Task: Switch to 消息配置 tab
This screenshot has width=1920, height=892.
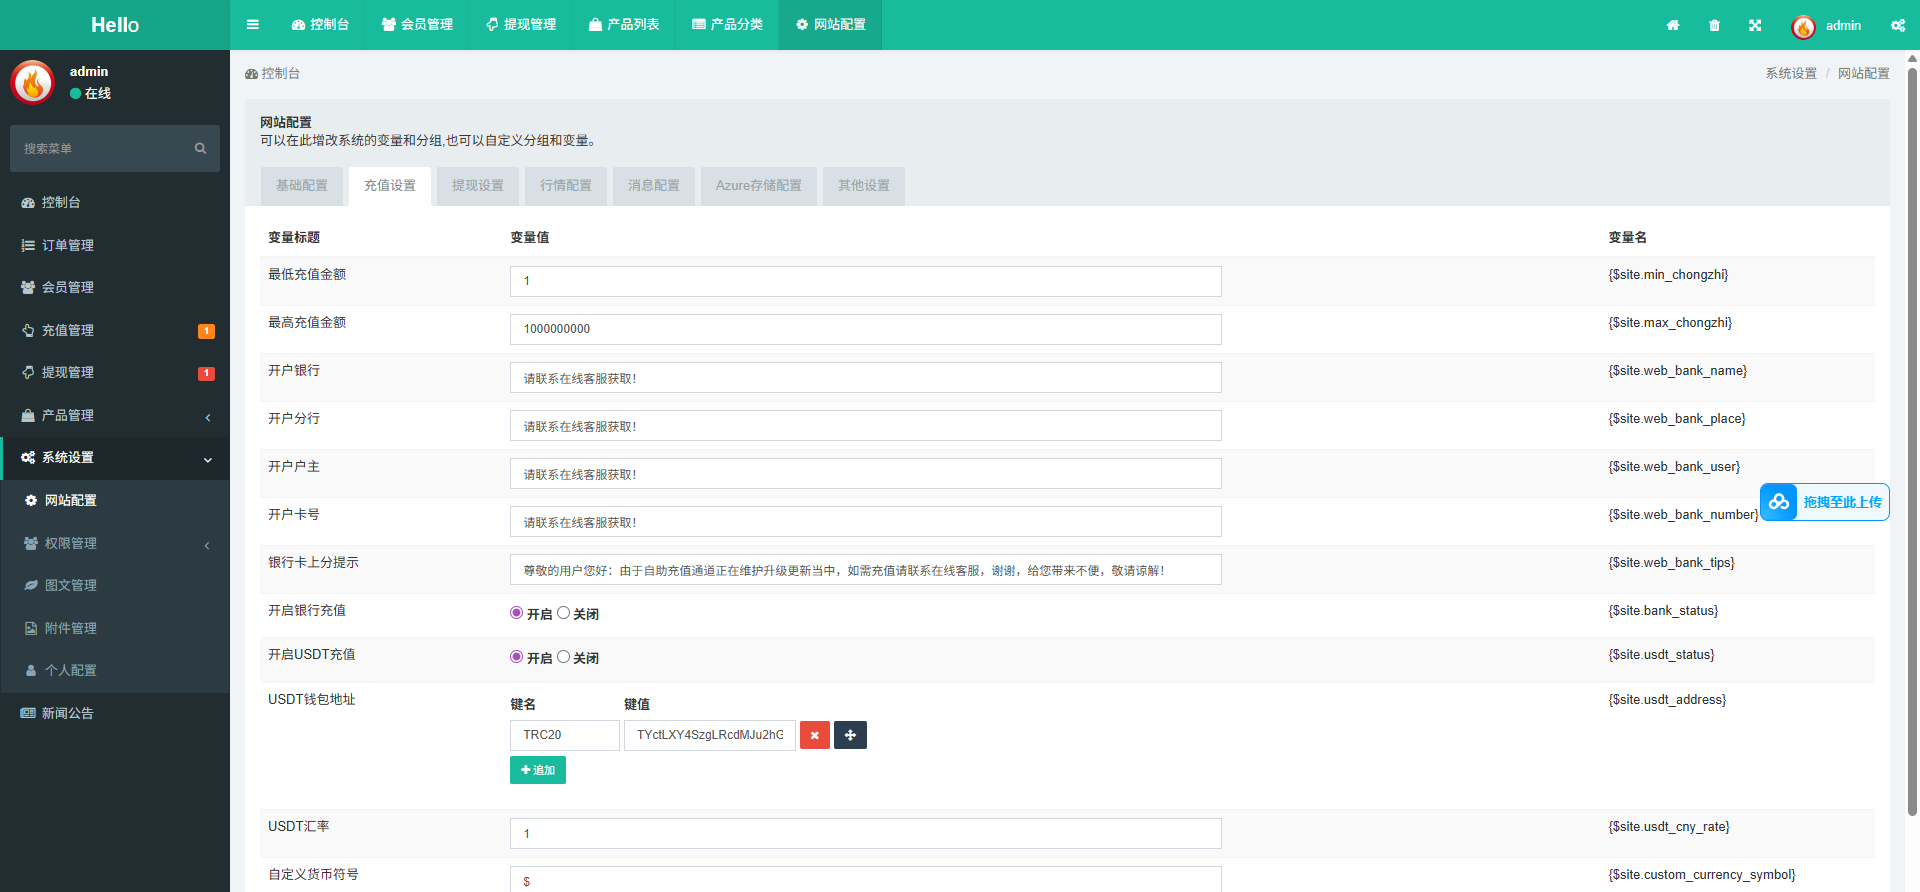Action: point(654,186)
